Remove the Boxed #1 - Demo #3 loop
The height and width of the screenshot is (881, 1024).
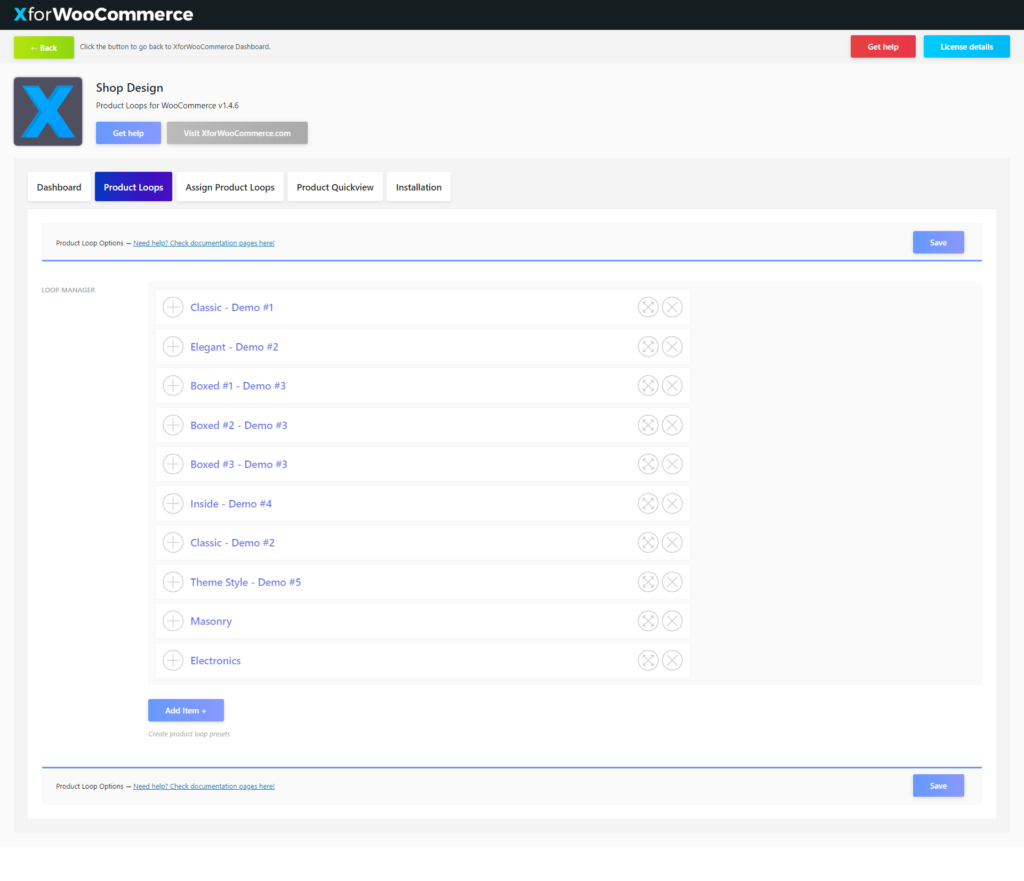tap(672, 386)
